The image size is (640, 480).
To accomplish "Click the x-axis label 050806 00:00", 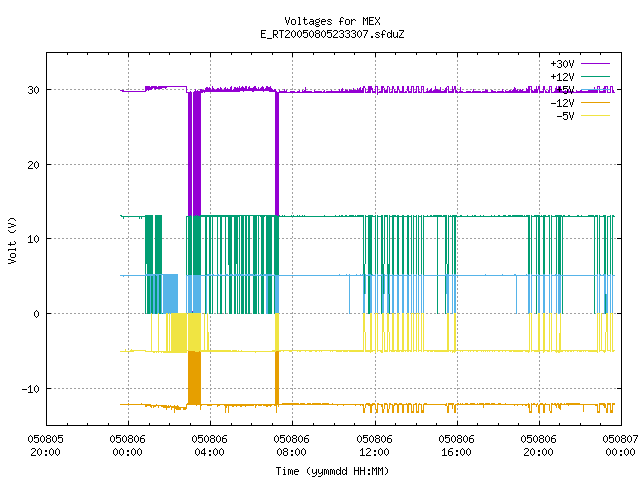I will coord(127,445).
